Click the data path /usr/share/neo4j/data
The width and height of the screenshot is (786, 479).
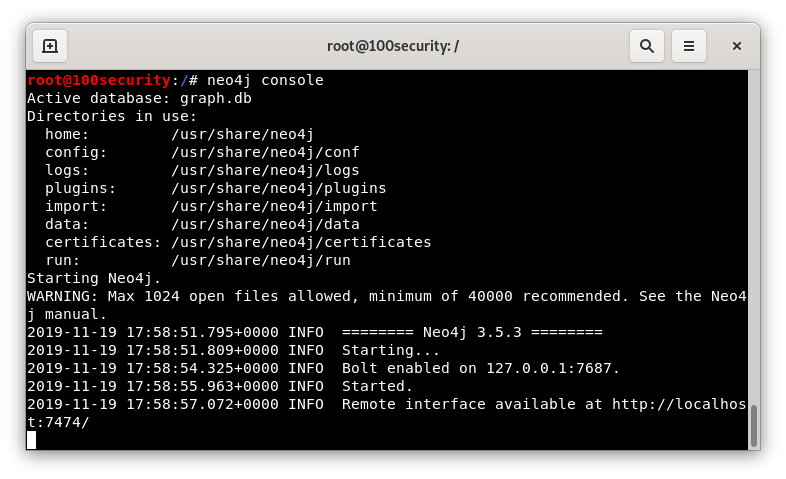click(265, 224)
